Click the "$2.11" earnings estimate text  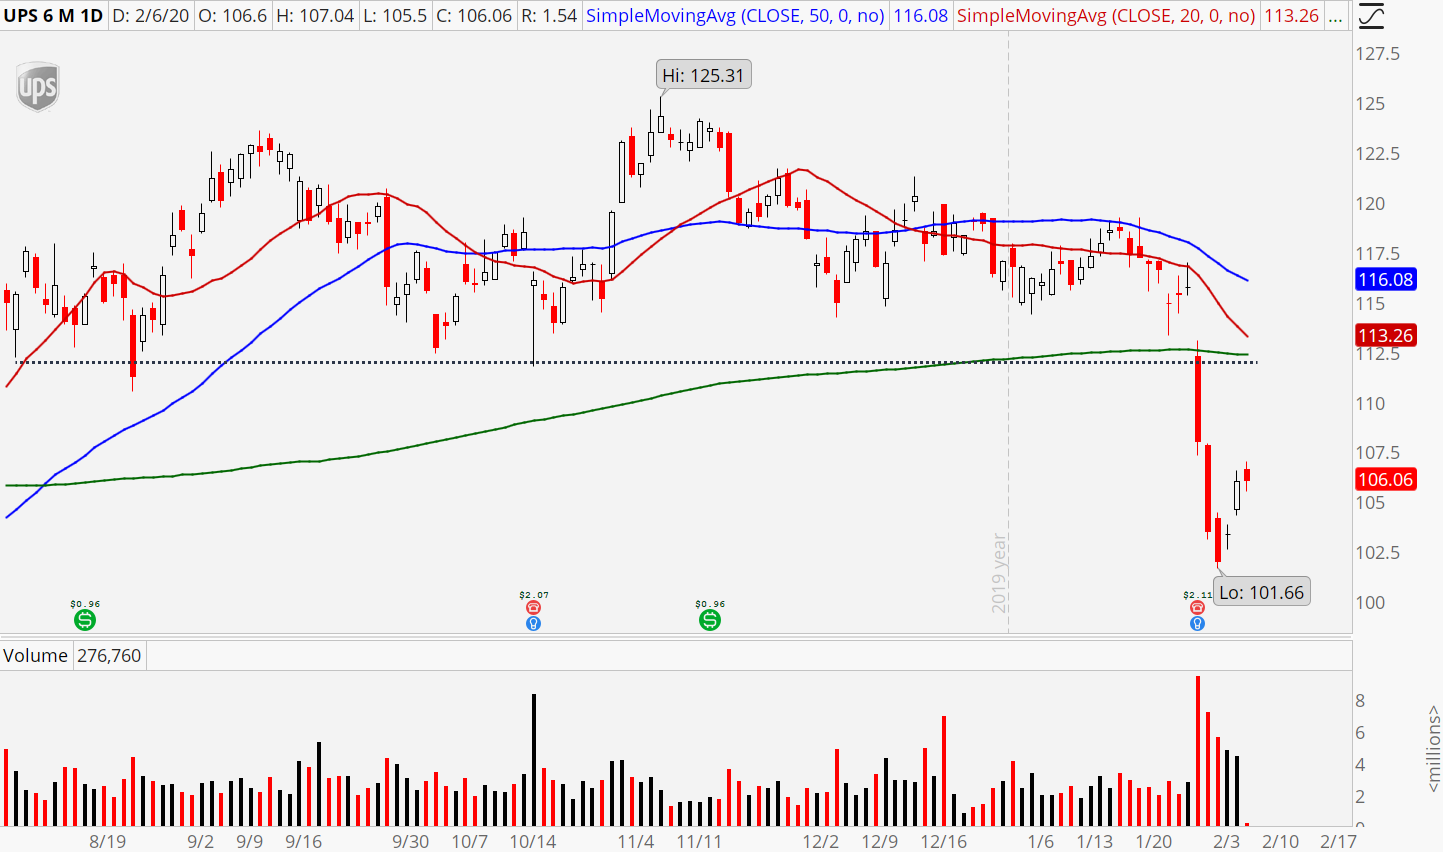coord(1197,595)
